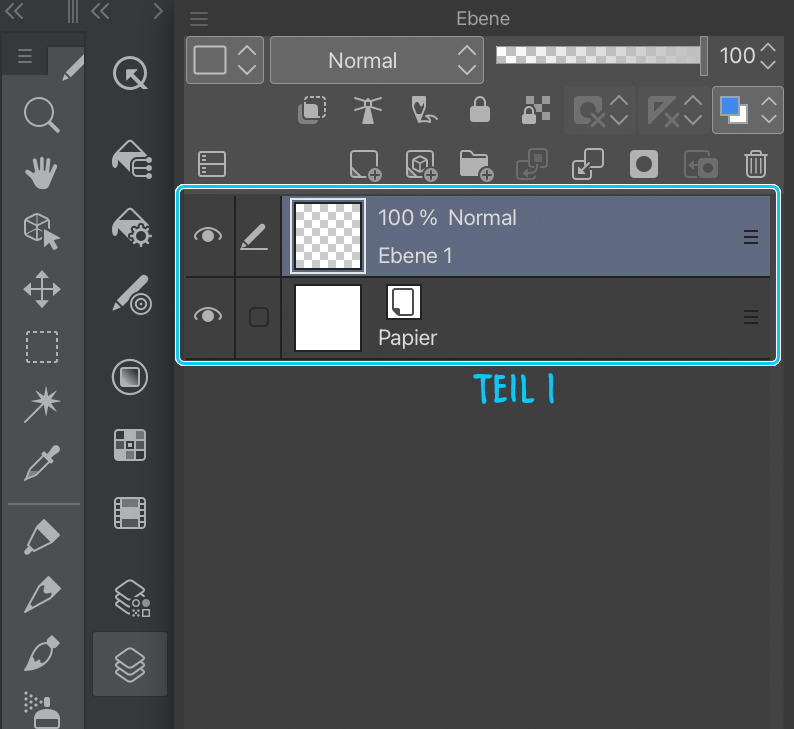This screenshot has height=729, width=794.
Task: Select the Ebene 1 layer thumbnail
Action: [x=328, y=236]
